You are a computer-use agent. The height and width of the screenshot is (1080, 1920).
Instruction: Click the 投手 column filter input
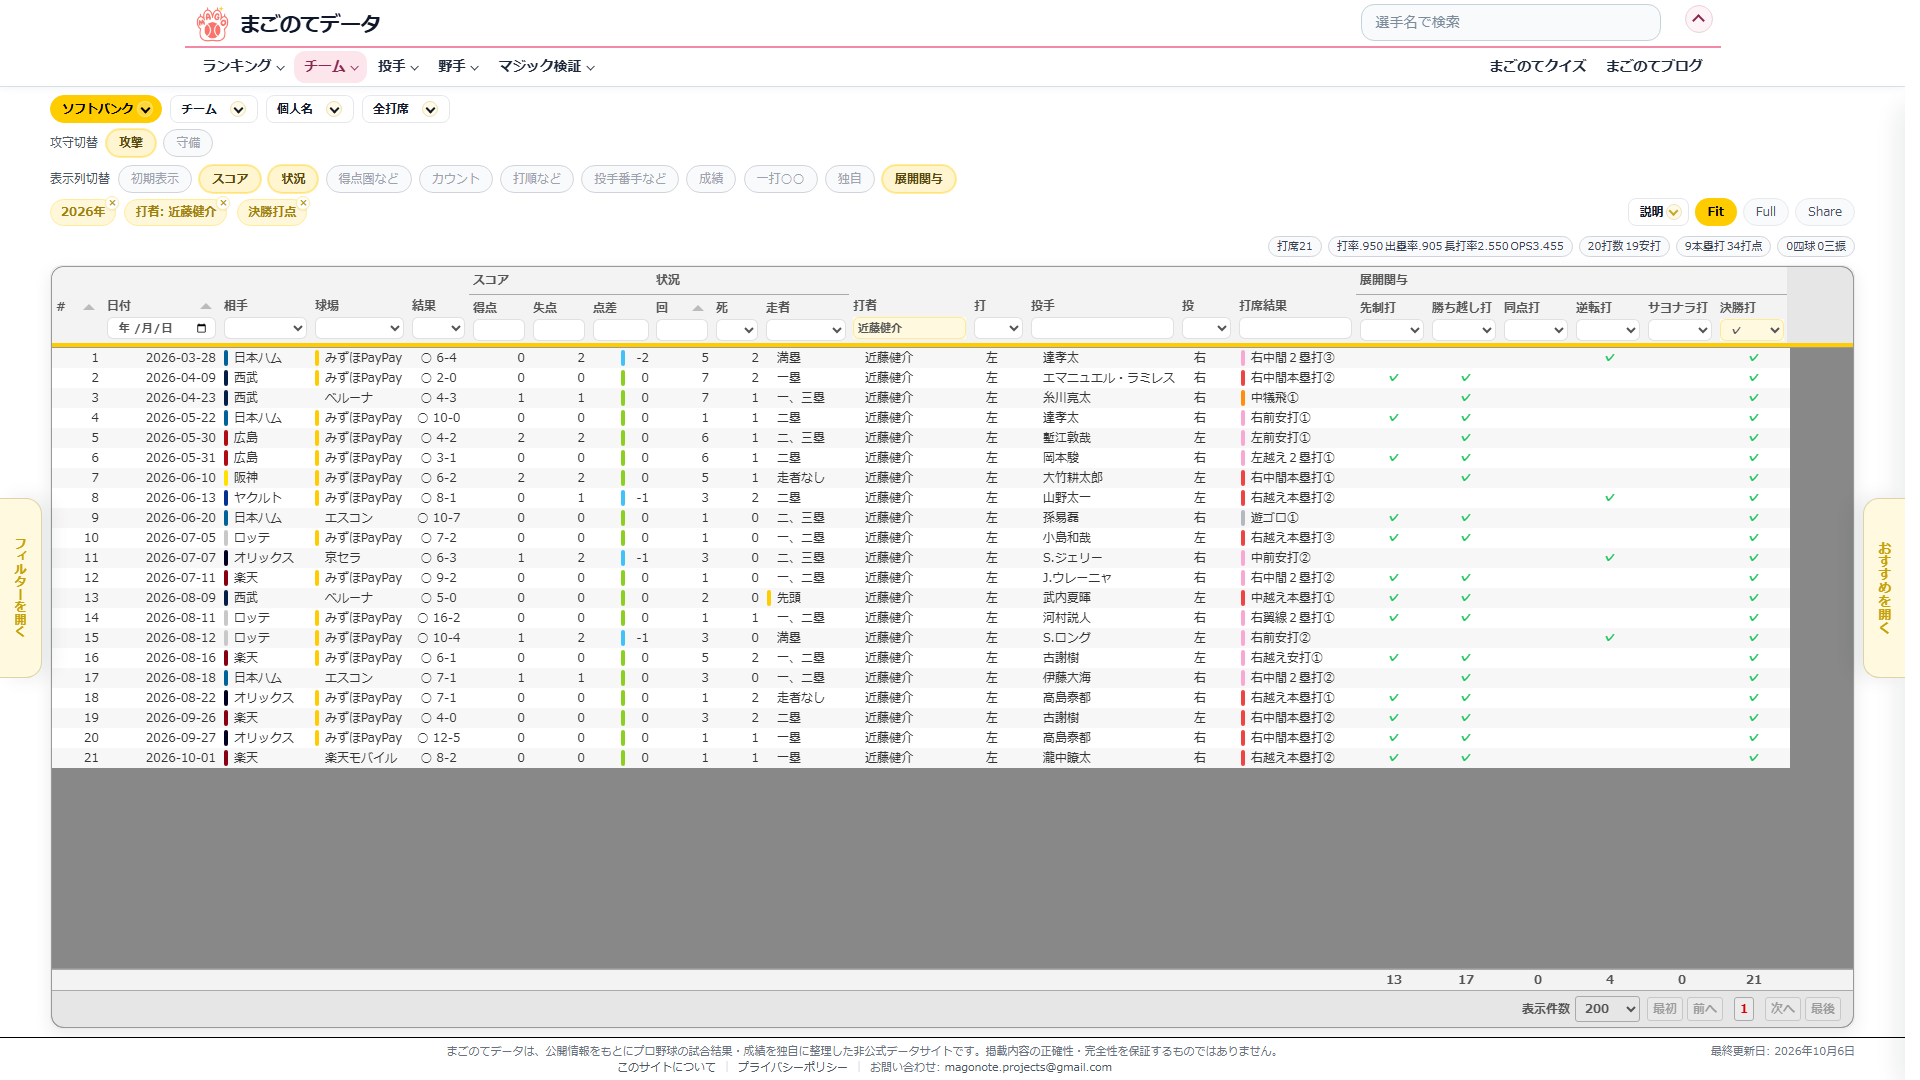tap(1102, 328)
